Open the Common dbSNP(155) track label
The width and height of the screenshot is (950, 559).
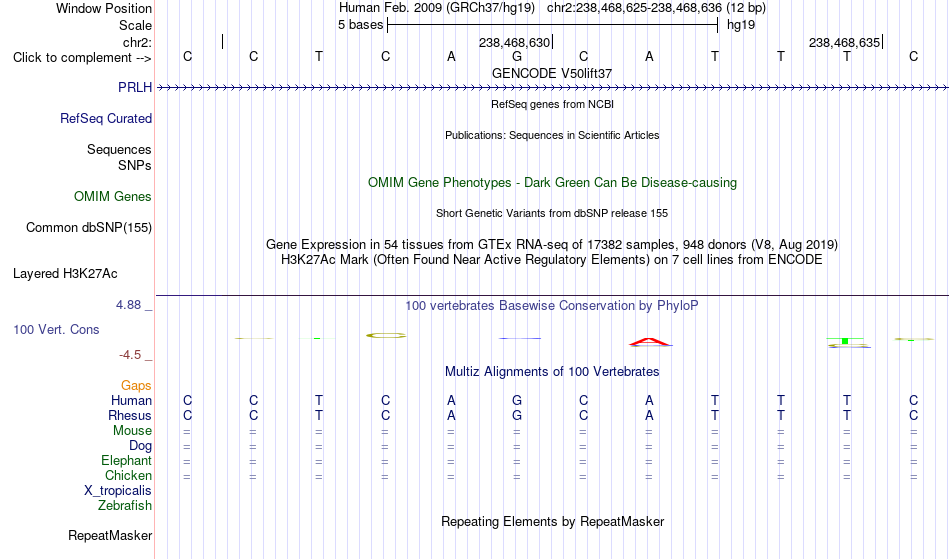(x=89, y=227)
